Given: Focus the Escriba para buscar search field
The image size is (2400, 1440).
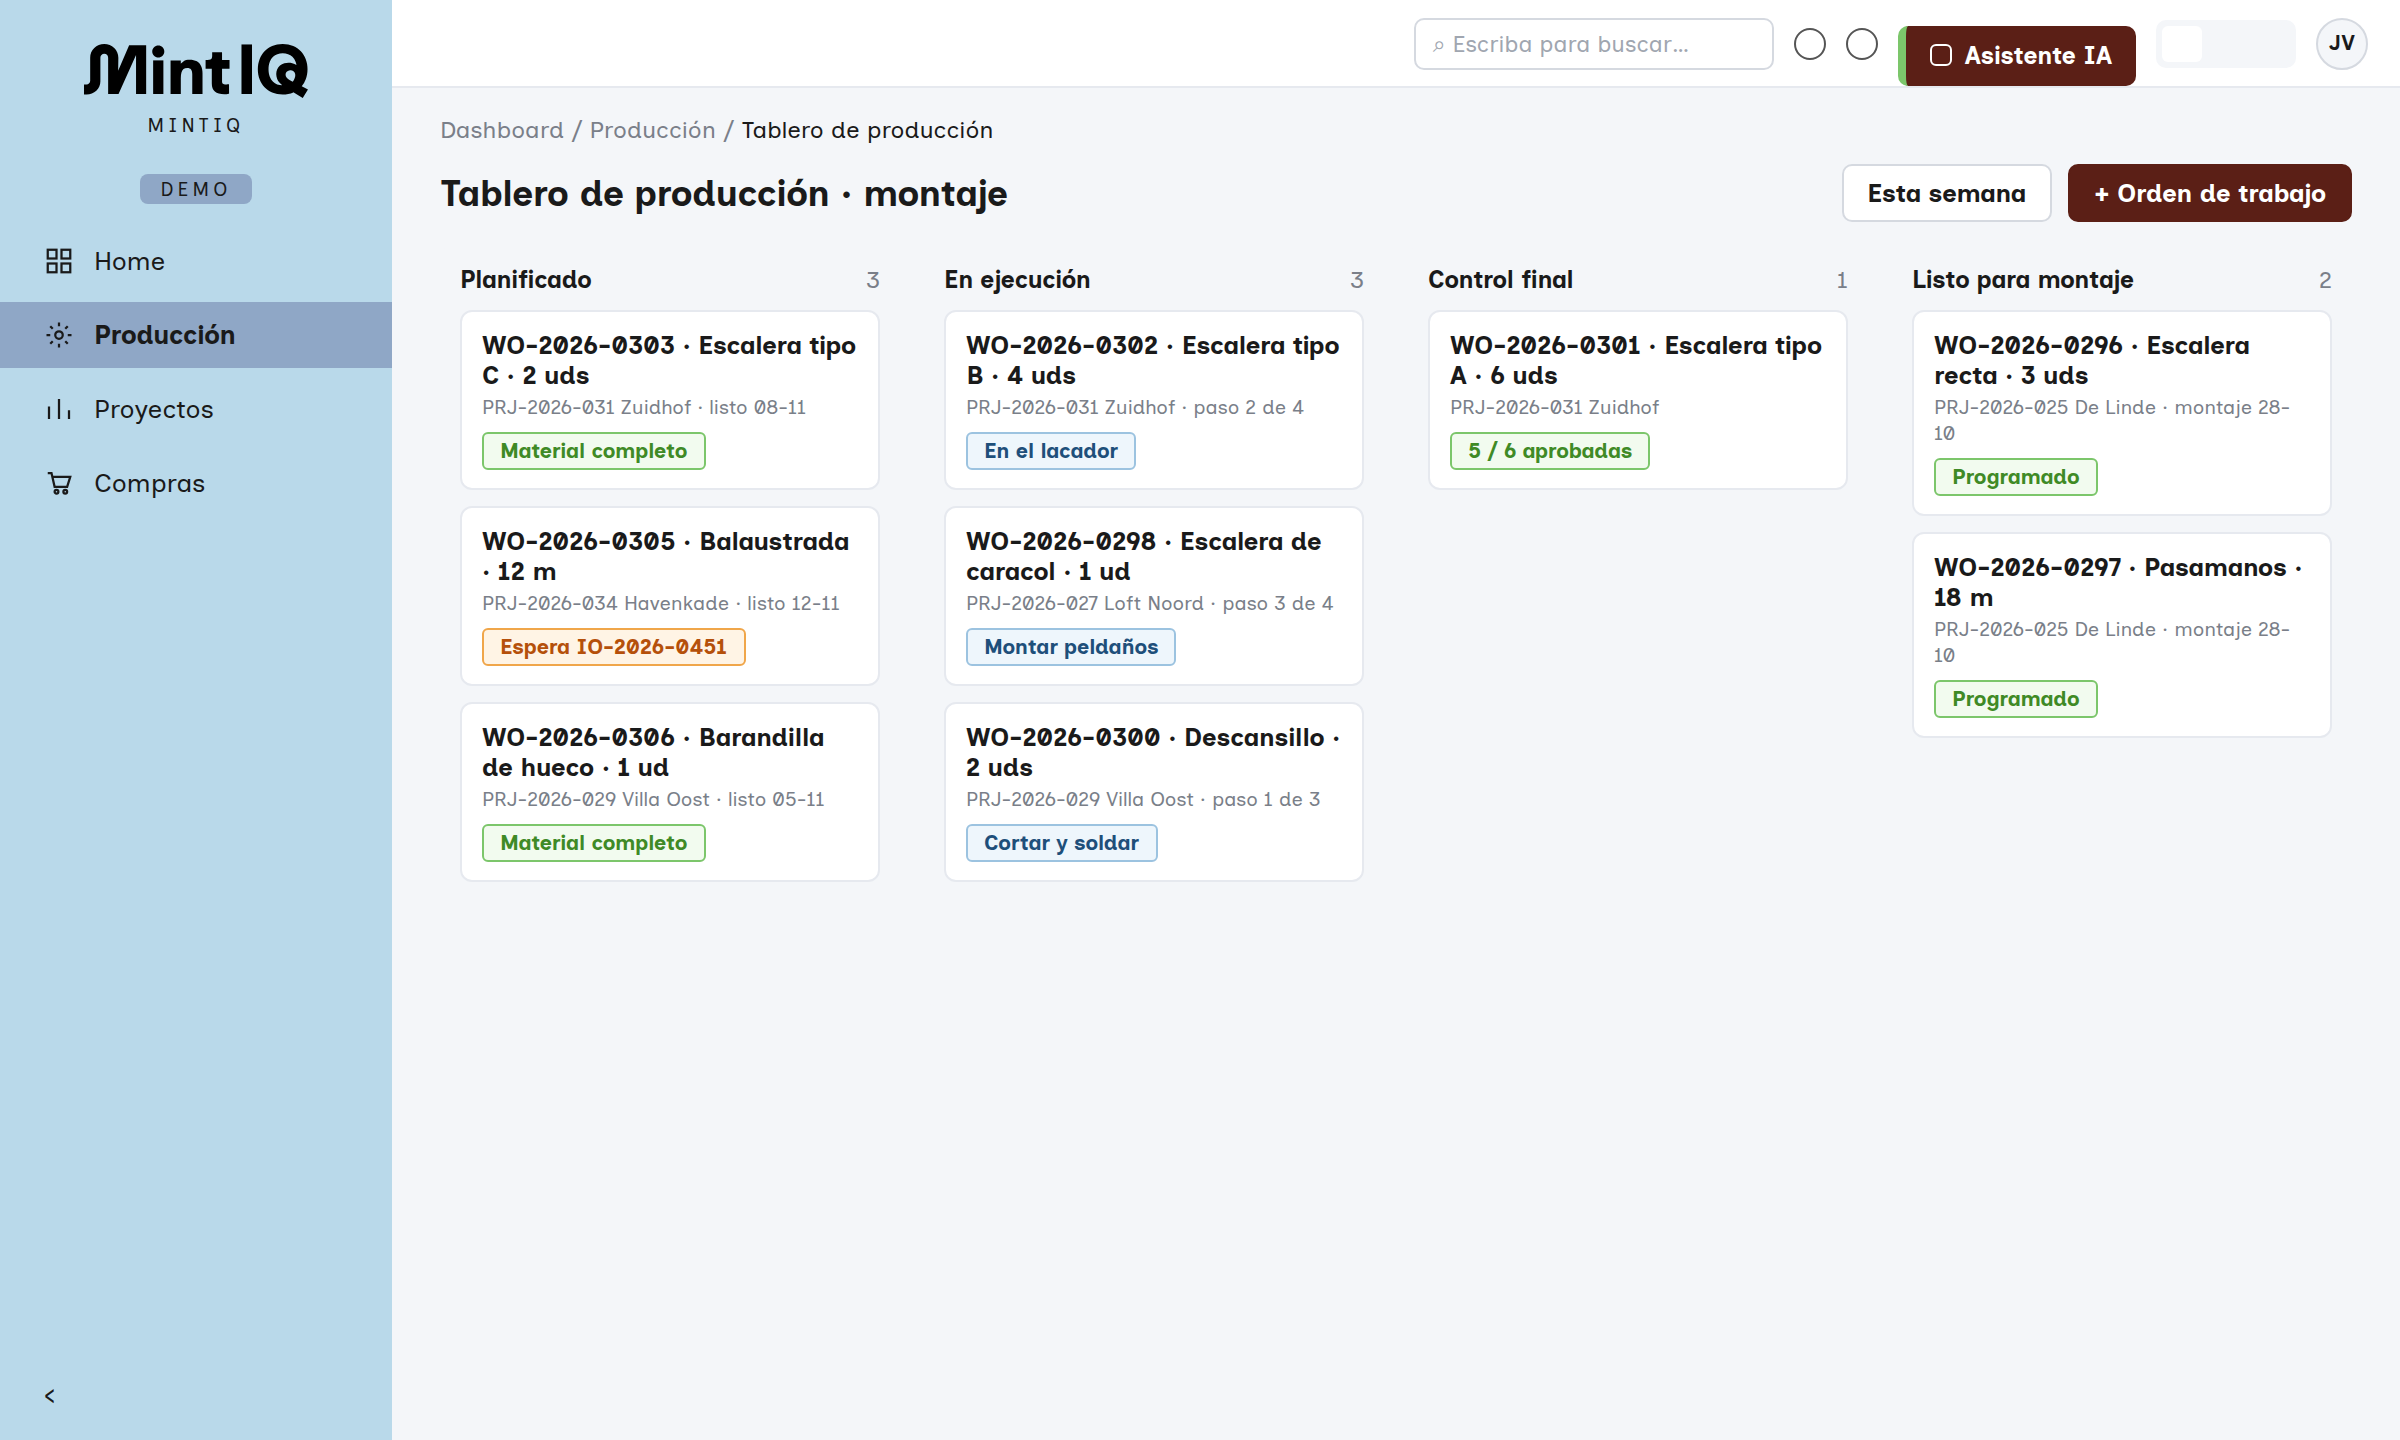Looking at the screenshot, I should click(x=1593, y=44).
